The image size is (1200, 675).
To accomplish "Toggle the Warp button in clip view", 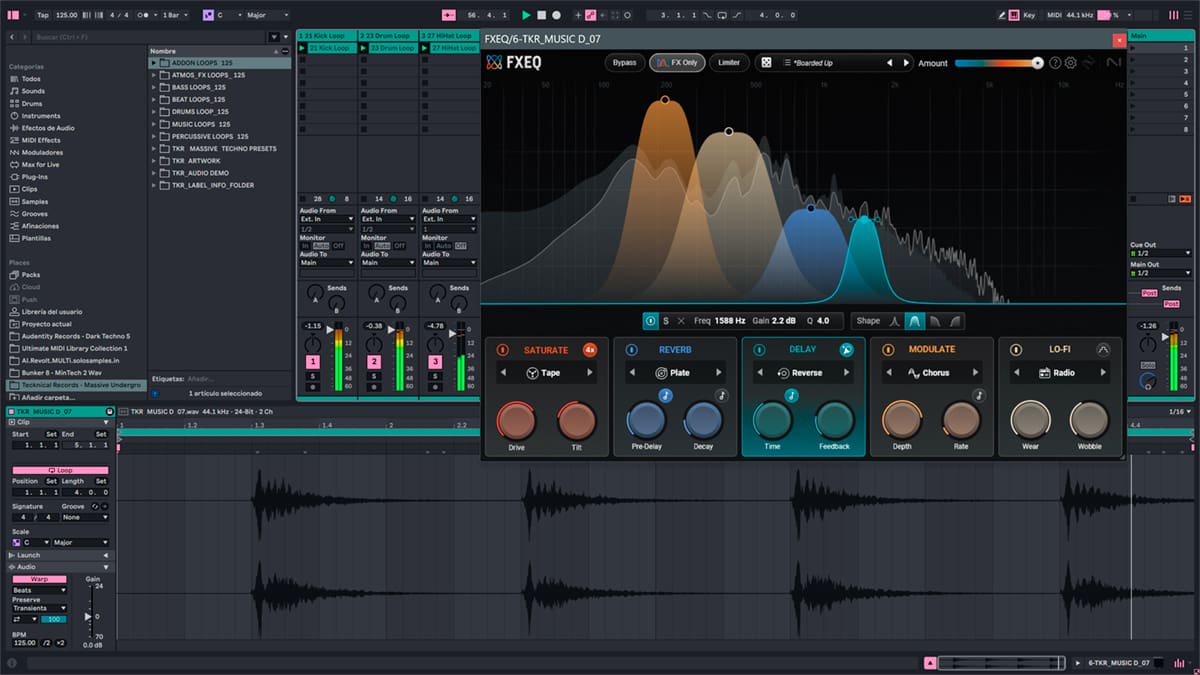I will (40, 579).
